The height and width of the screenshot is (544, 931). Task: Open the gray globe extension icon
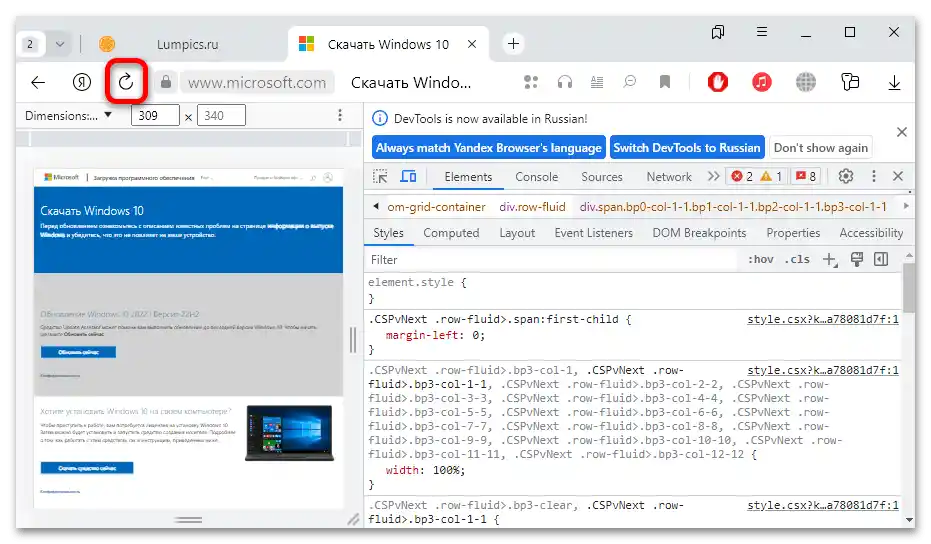pyautogui.click(x=806, y=82)
